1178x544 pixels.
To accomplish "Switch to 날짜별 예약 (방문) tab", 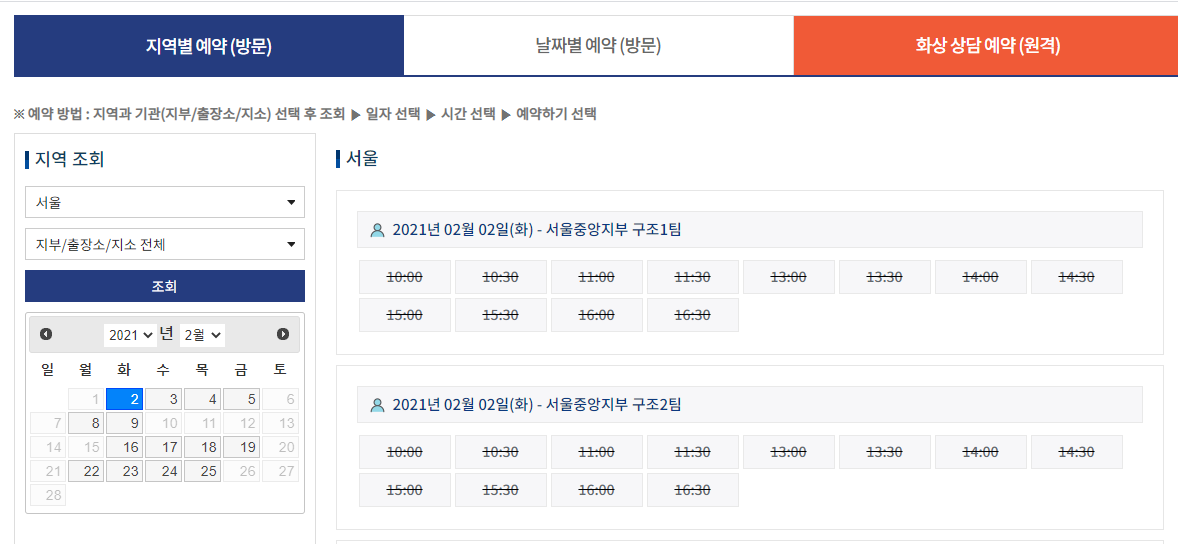I will [599, 47].
